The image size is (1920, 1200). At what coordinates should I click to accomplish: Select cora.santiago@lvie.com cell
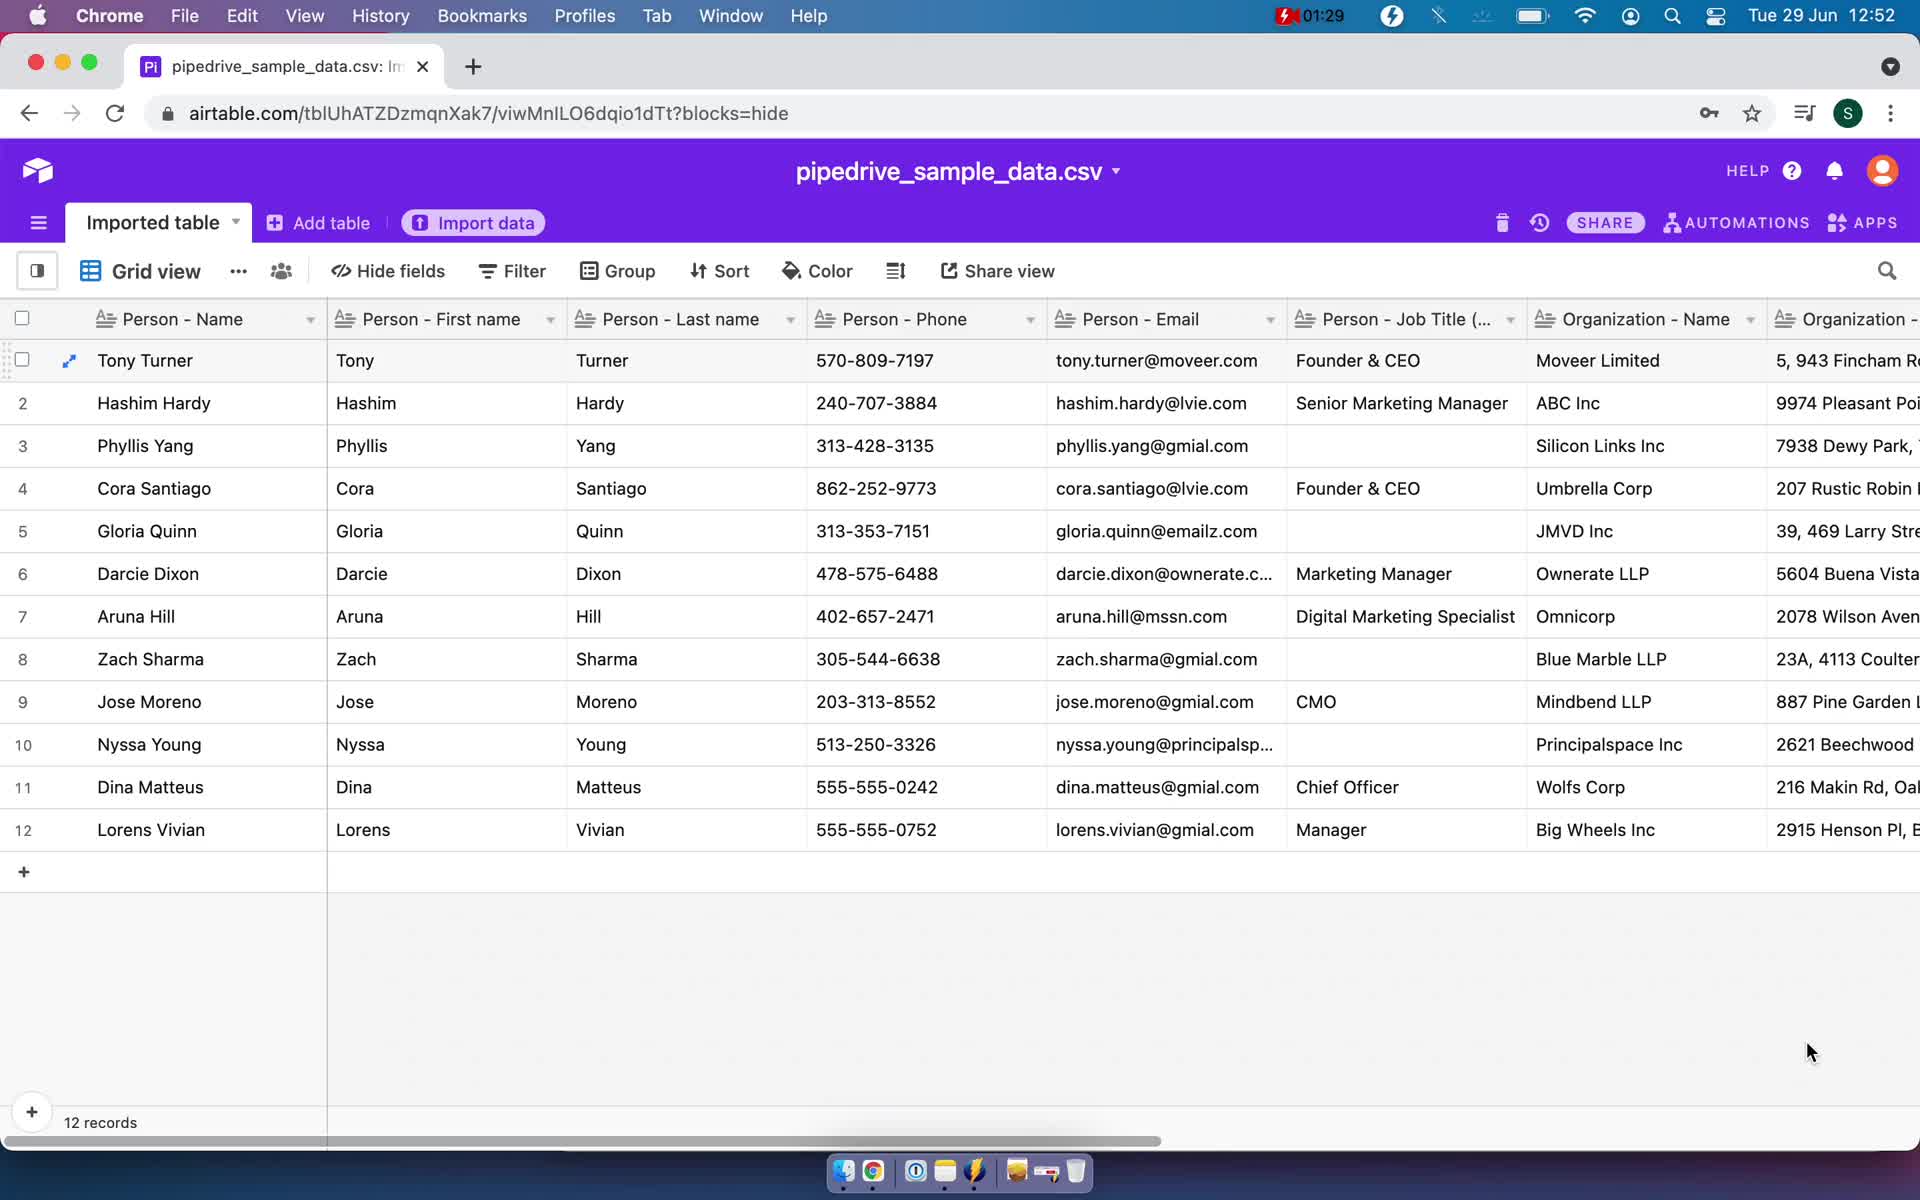coord(1167,489)
